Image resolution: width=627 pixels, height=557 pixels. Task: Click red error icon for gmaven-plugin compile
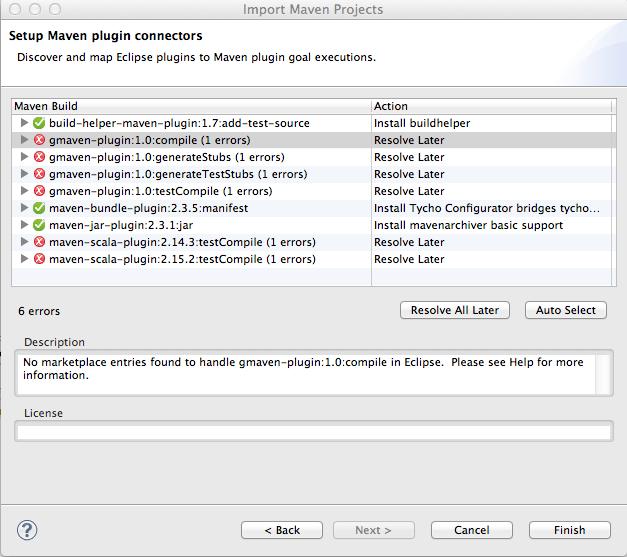tap(39, 140)
